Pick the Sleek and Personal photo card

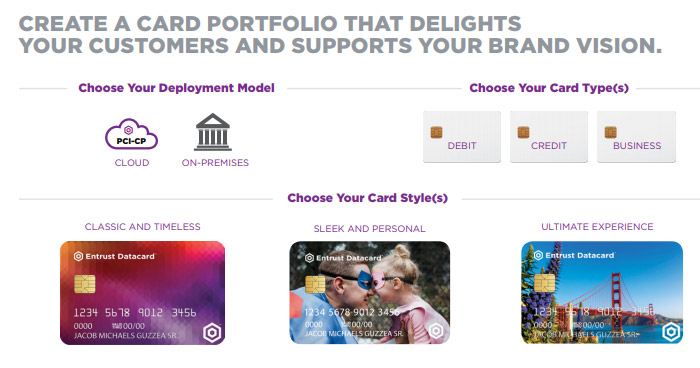370,293
